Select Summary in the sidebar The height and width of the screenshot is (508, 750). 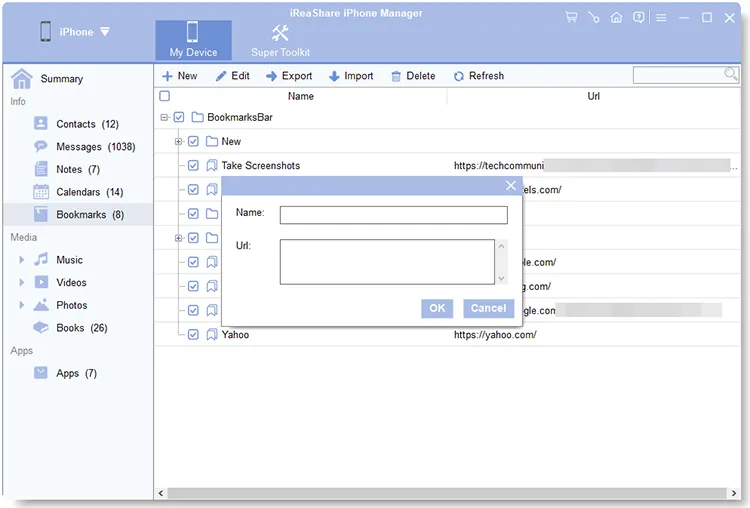[x=62, y=78]
